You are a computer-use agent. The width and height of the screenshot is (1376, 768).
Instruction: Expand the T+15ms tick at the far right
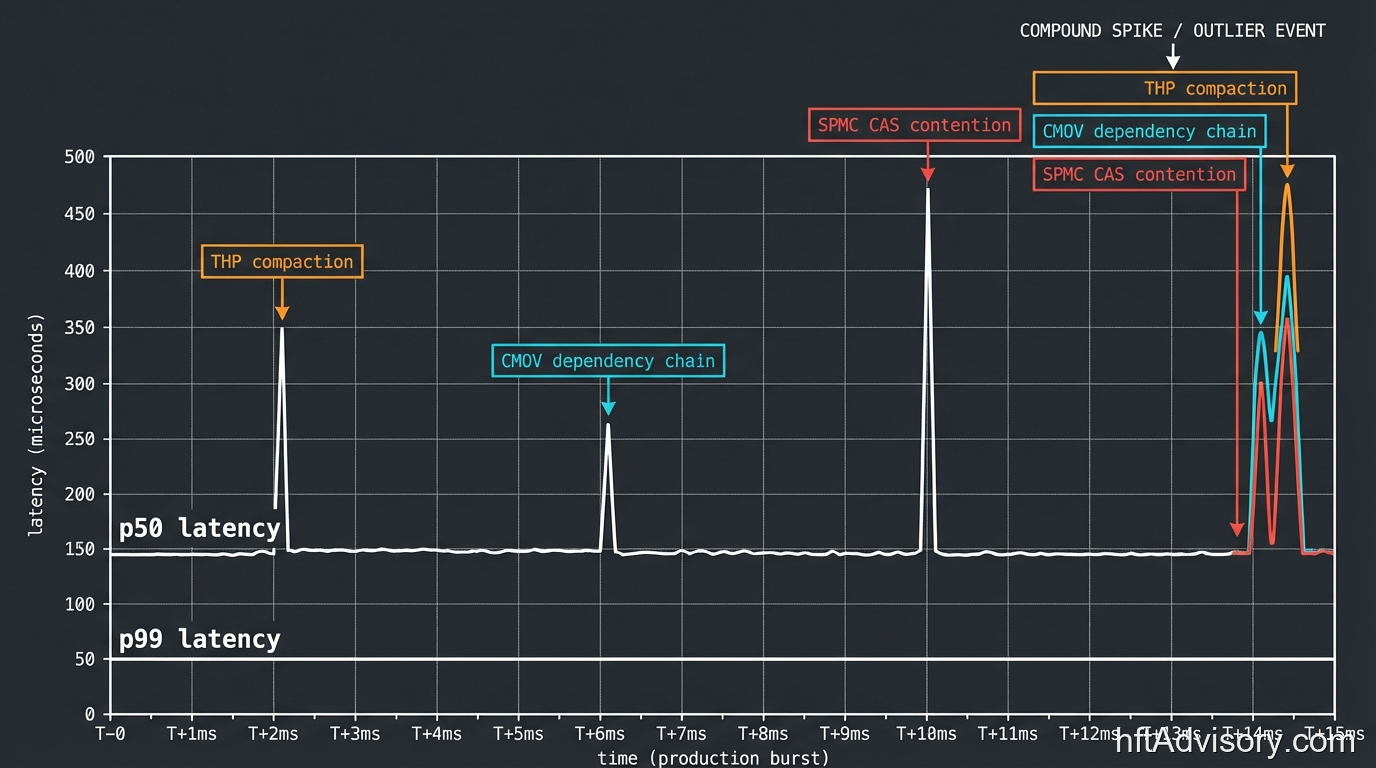coord(1335,733)
